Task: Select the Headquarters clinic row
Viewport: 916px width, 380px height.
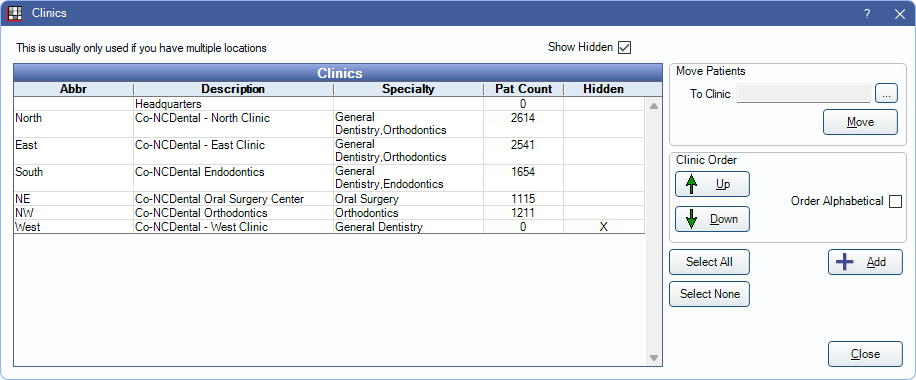Action: click(x=329, y=103)
